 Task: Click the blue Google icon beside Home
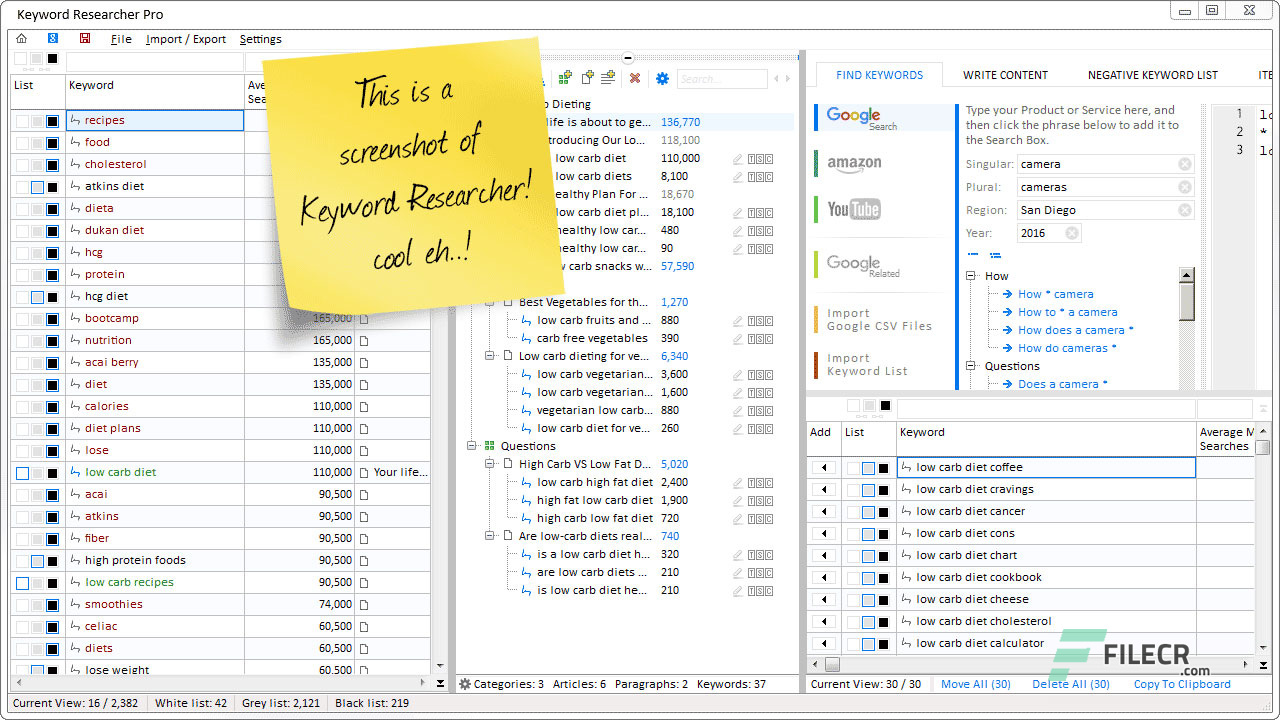tap(53, 39)
